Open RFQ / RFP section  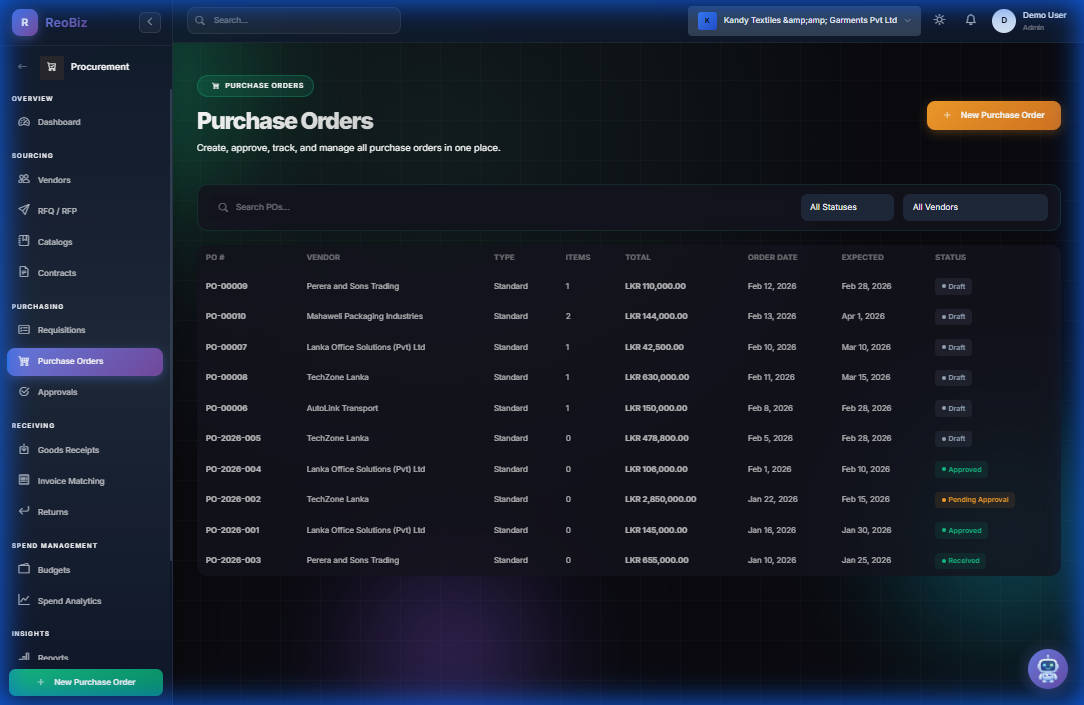tap(22, 210)
